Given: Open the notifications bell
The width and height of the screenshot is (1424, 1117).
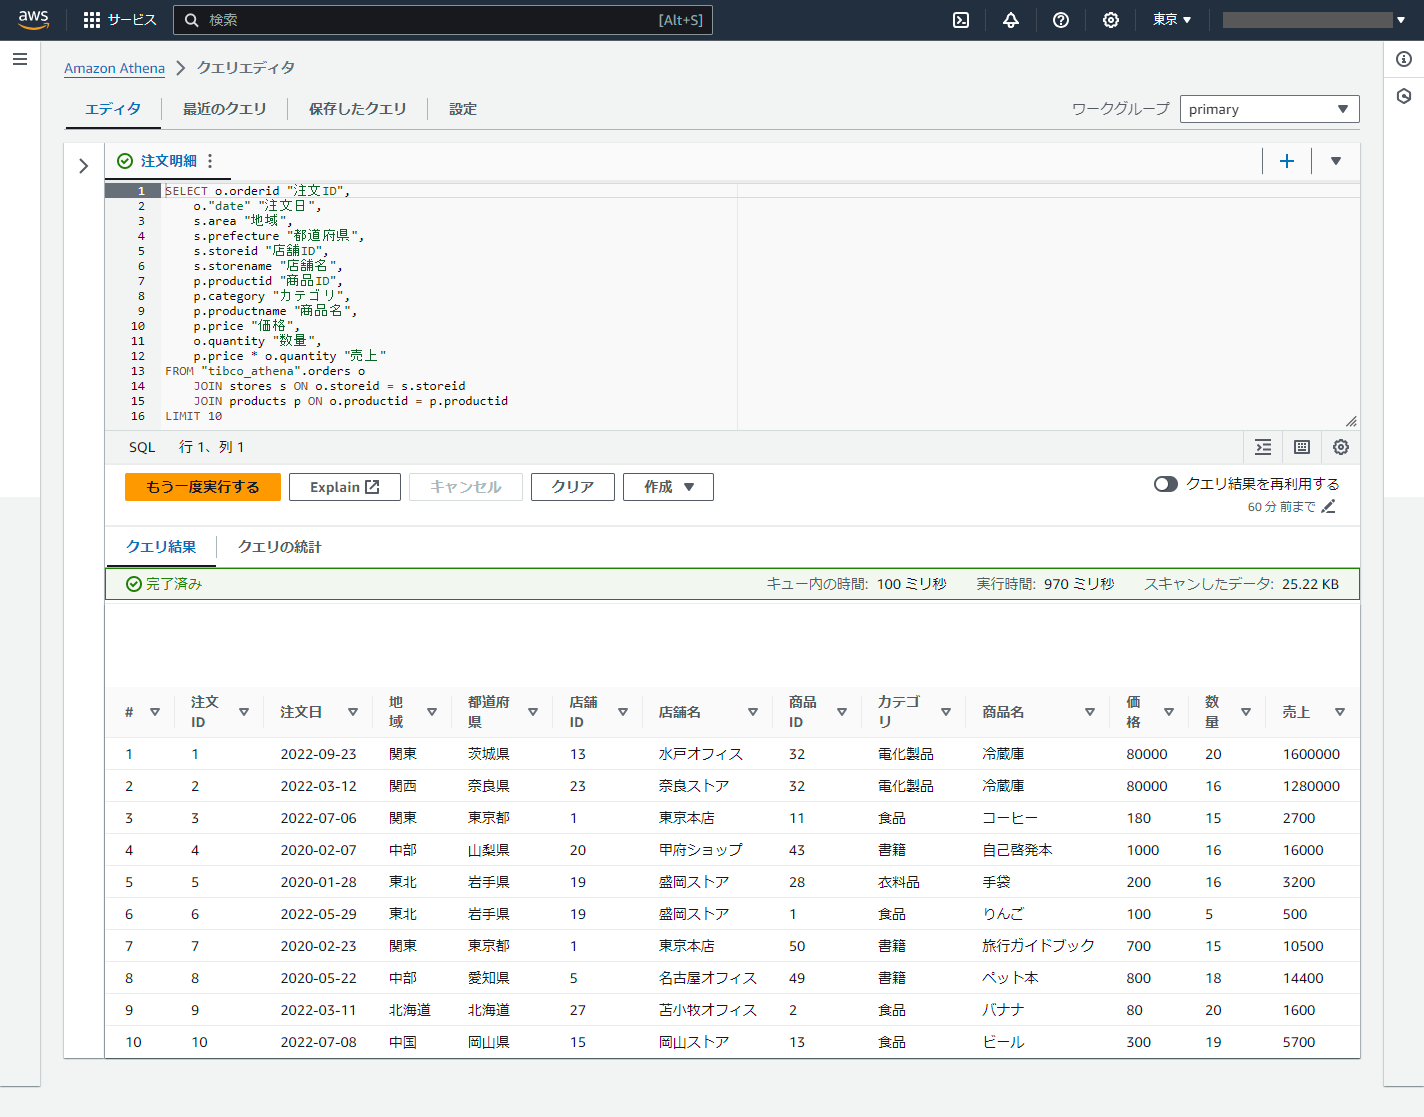Looking at the screenshot, I should [x=1011, y=20].
